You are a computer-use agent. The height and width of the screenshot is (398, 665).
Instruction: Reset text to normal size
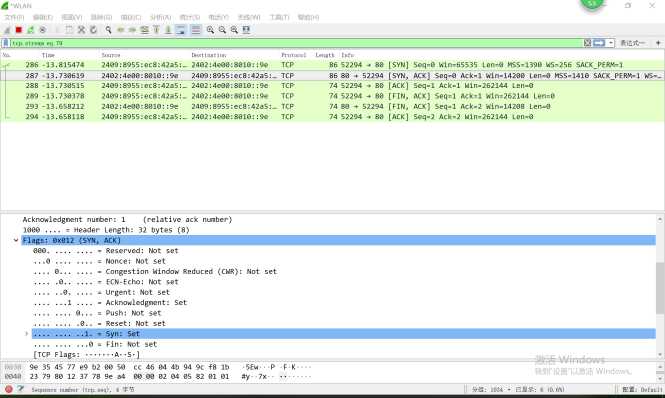click(x=234, y=30)
